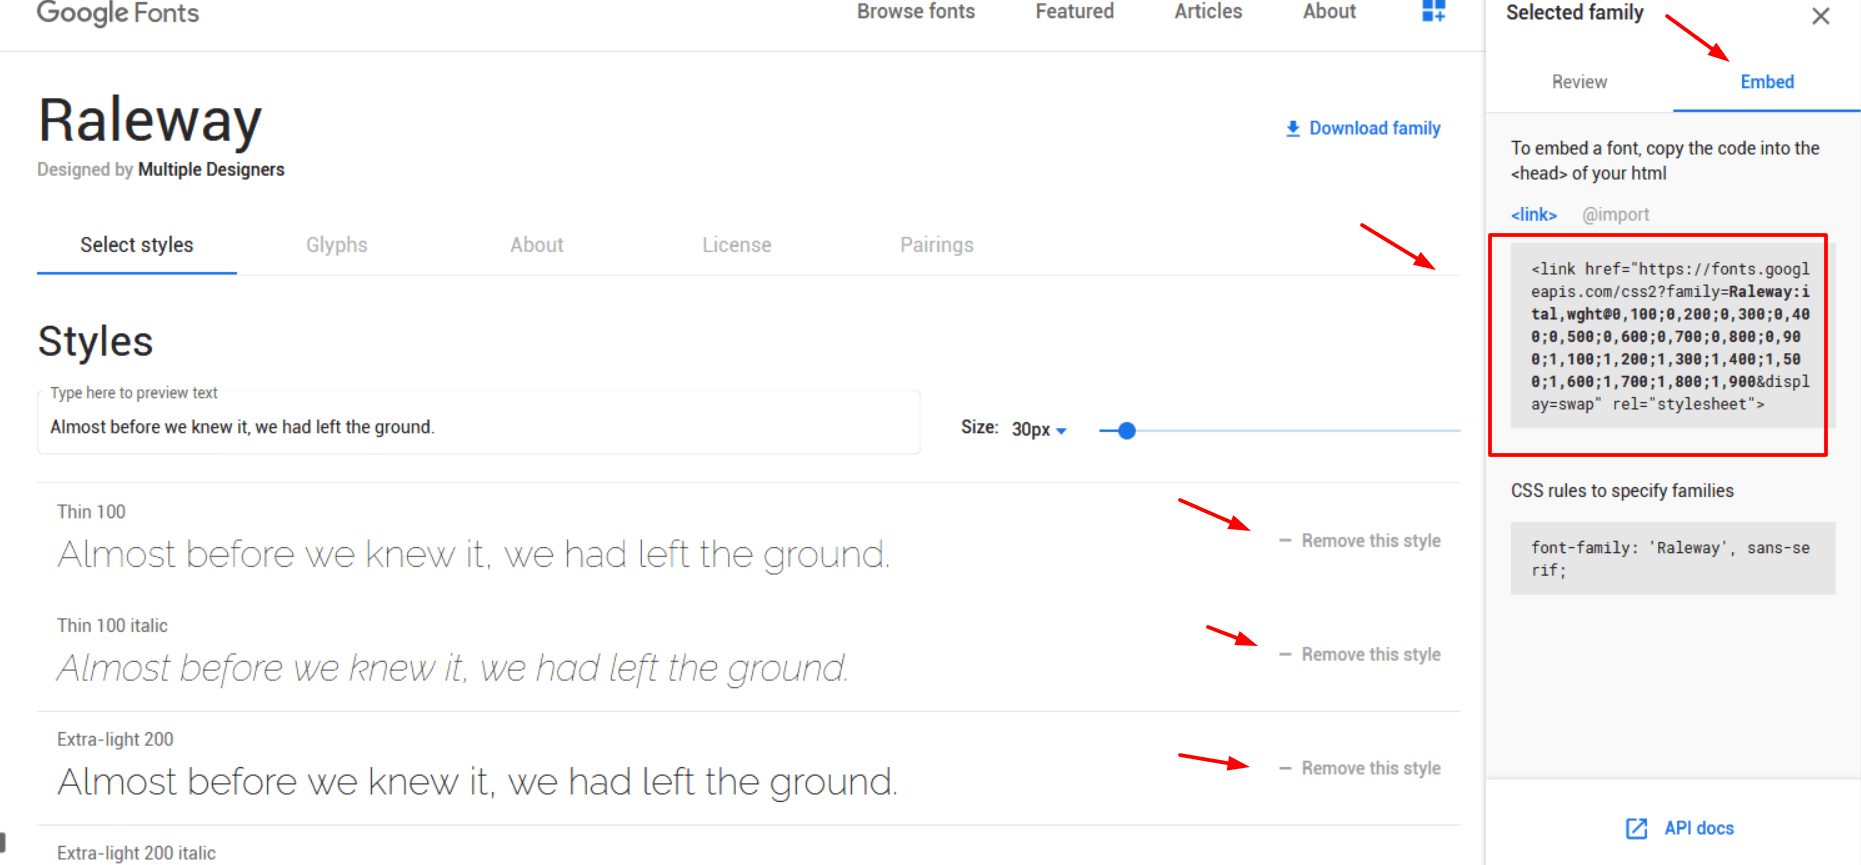Open Multiple Designers link
Image resolution: width=1861 pixels, height=865 pixels.
pos(211,170)
